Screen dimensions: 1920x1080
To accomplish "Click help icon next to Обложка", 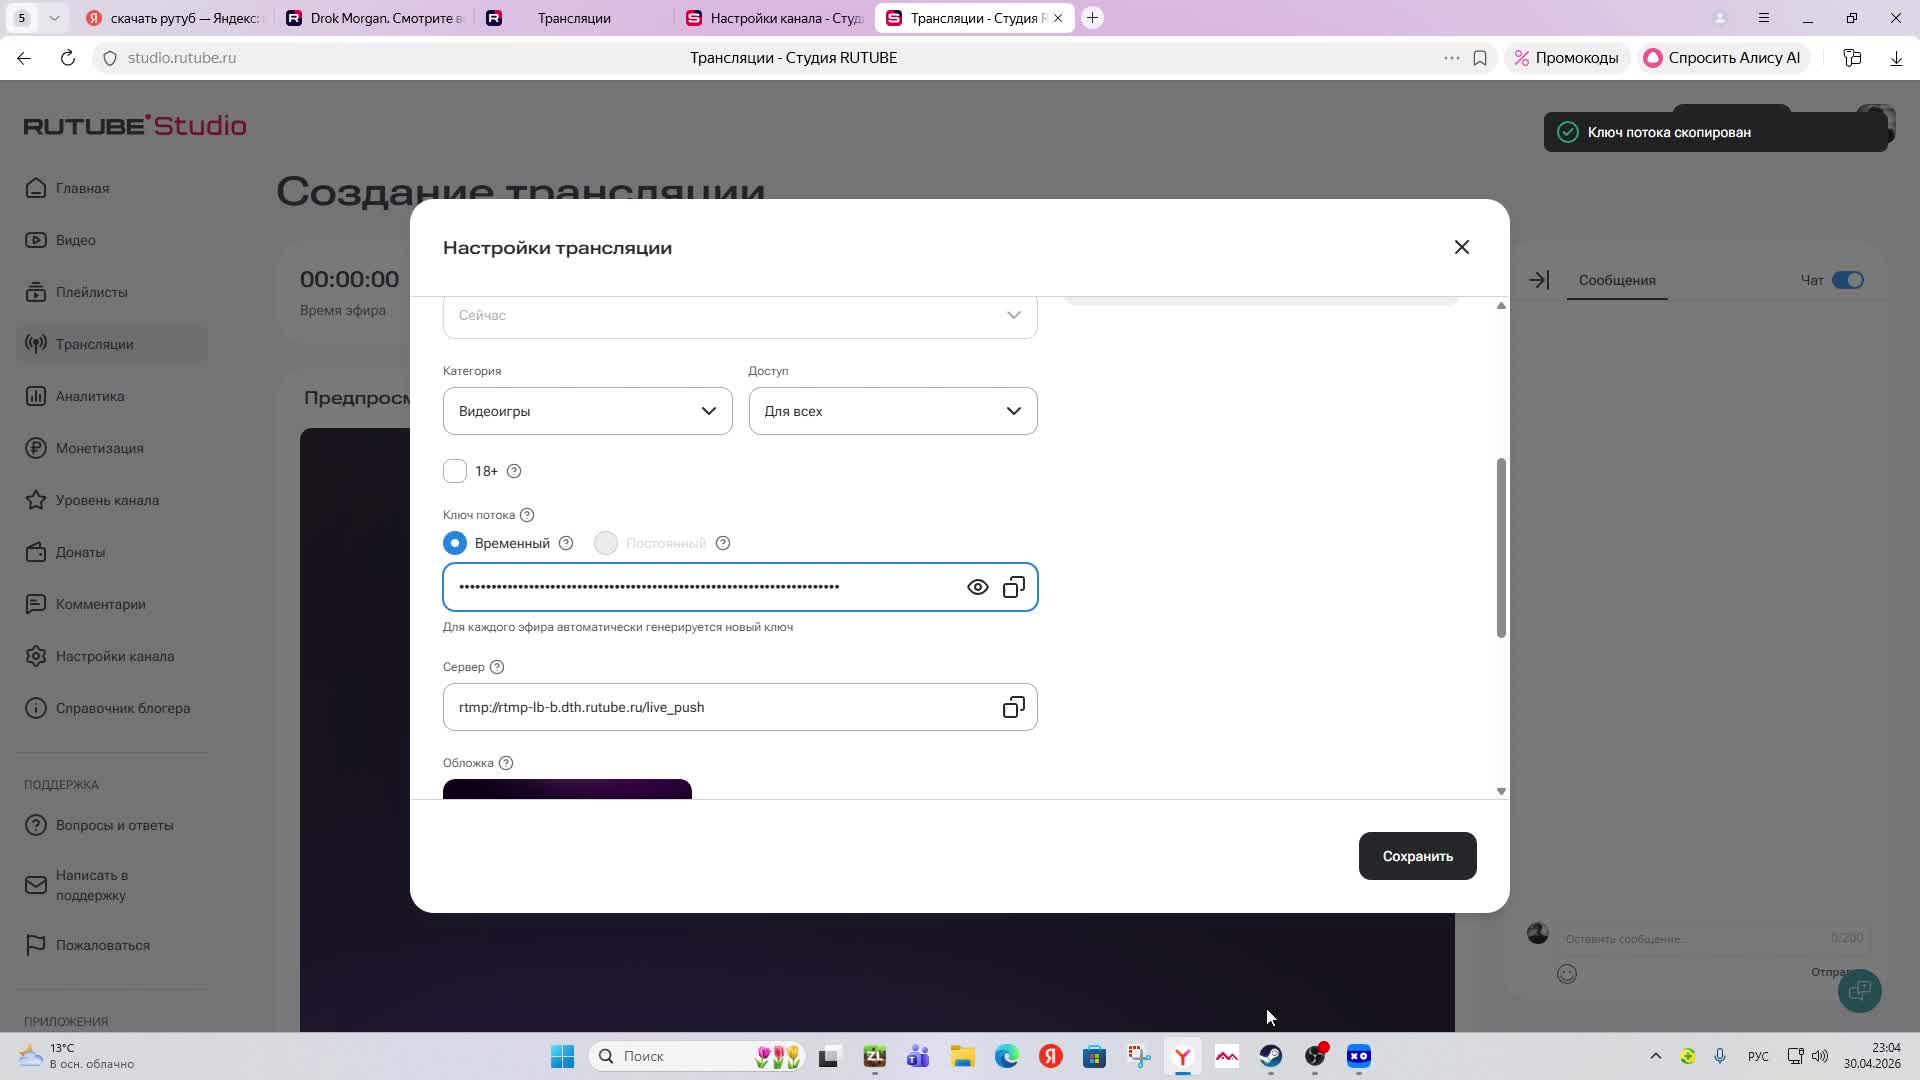I will [x=506, y=763].
